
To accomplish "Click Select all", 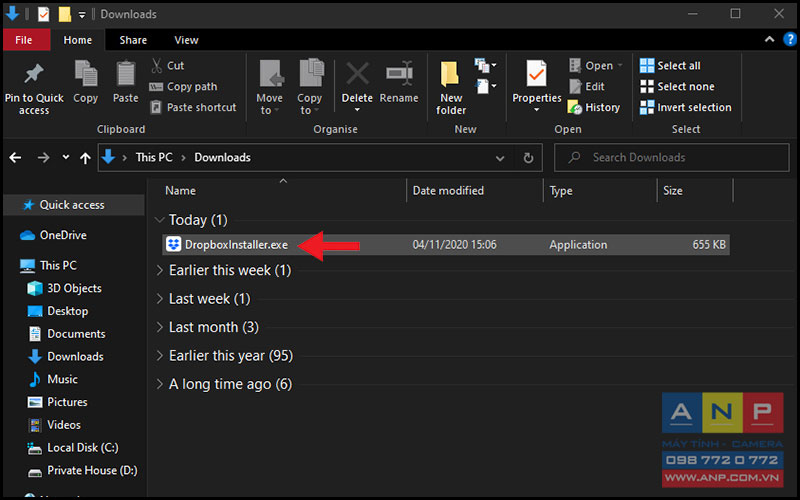I will click(670, 65).
